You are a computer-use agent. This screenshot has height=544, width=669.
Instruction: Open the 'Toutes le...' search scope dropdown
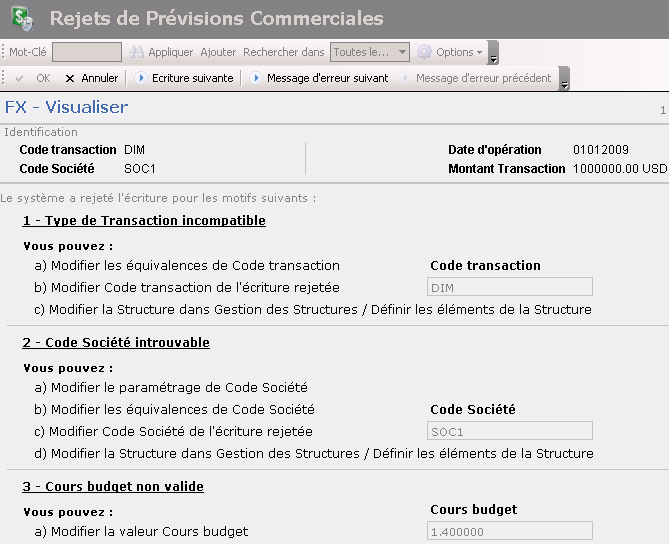point(370,52)
